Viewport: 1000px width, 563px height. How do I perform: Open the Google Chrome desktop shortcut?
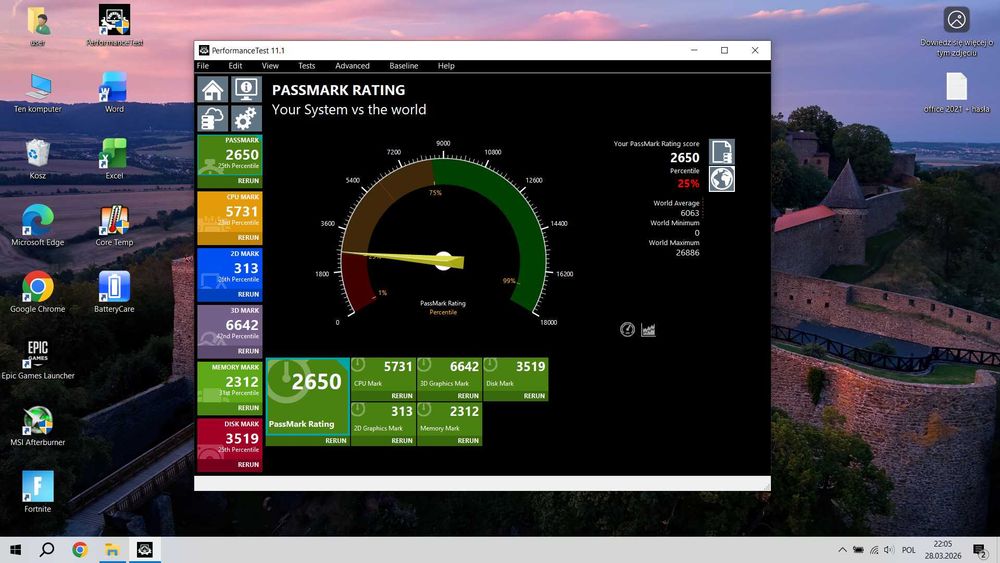pos(38,291)
